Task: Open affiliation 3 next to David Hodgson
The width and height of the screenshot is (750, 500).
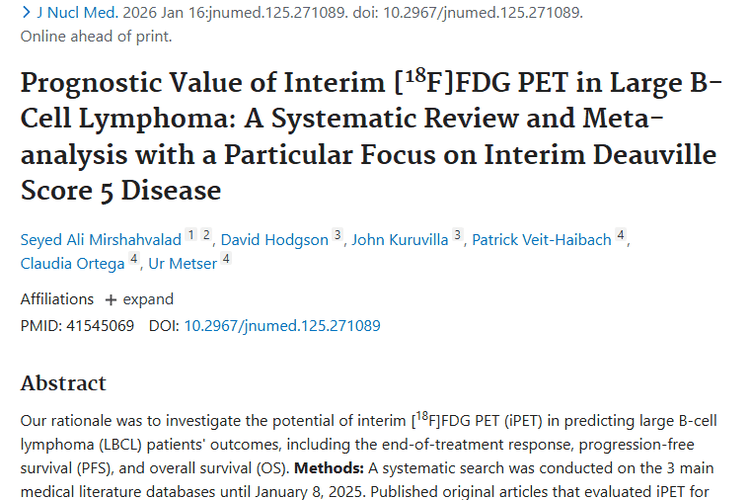Action: click(x=338, y=236)
